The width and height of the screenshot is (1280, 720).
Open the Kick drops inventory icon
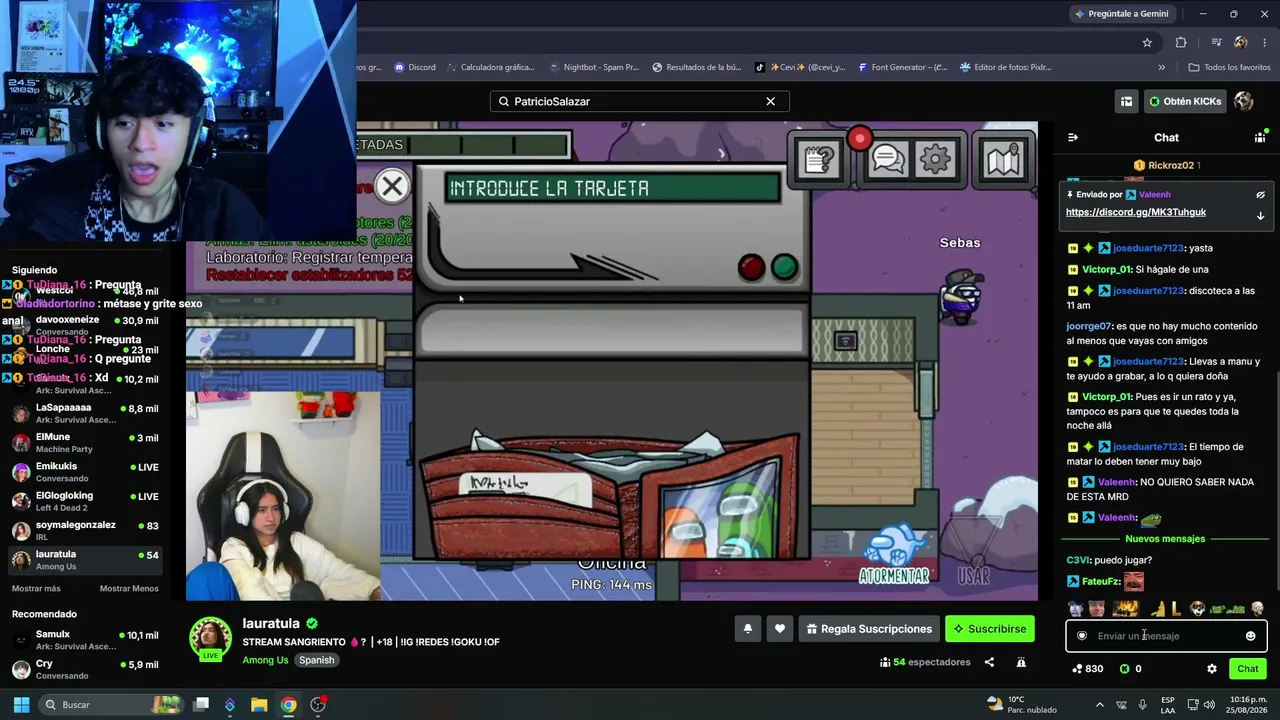coord(1126,101)
